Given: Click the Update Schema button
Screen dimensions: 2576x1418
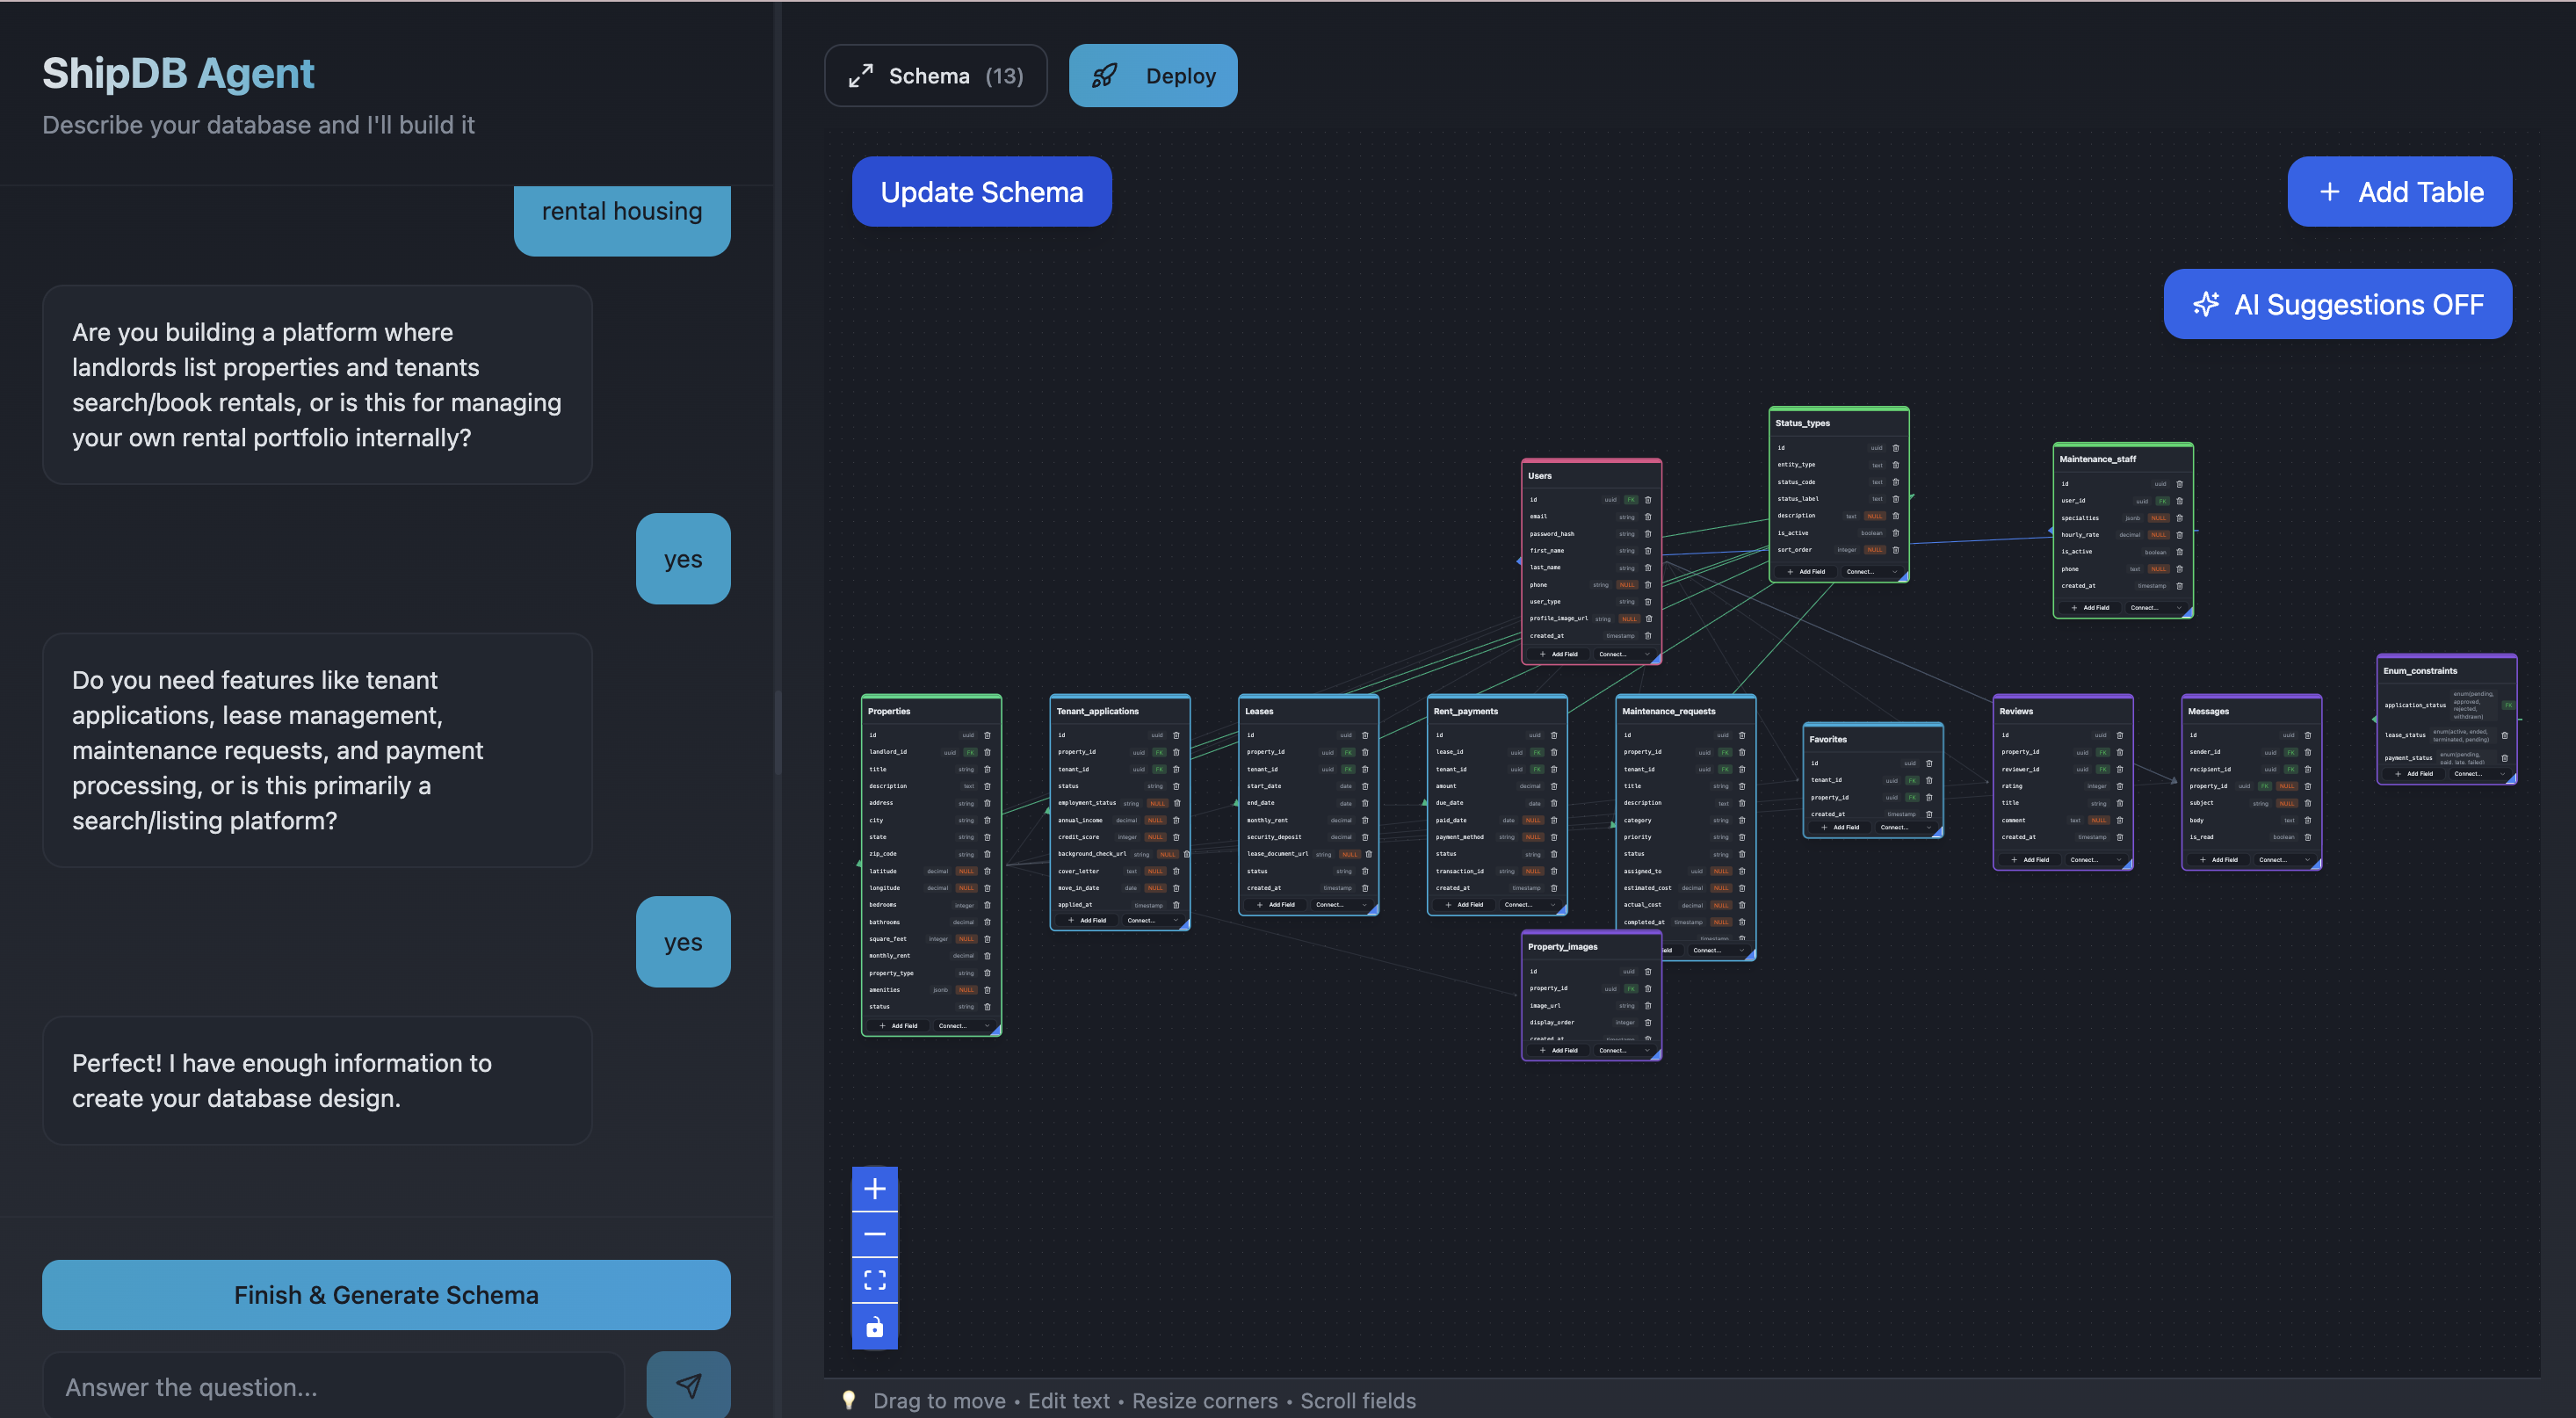Looking at the screenshot, I should (x=981, y=192).
